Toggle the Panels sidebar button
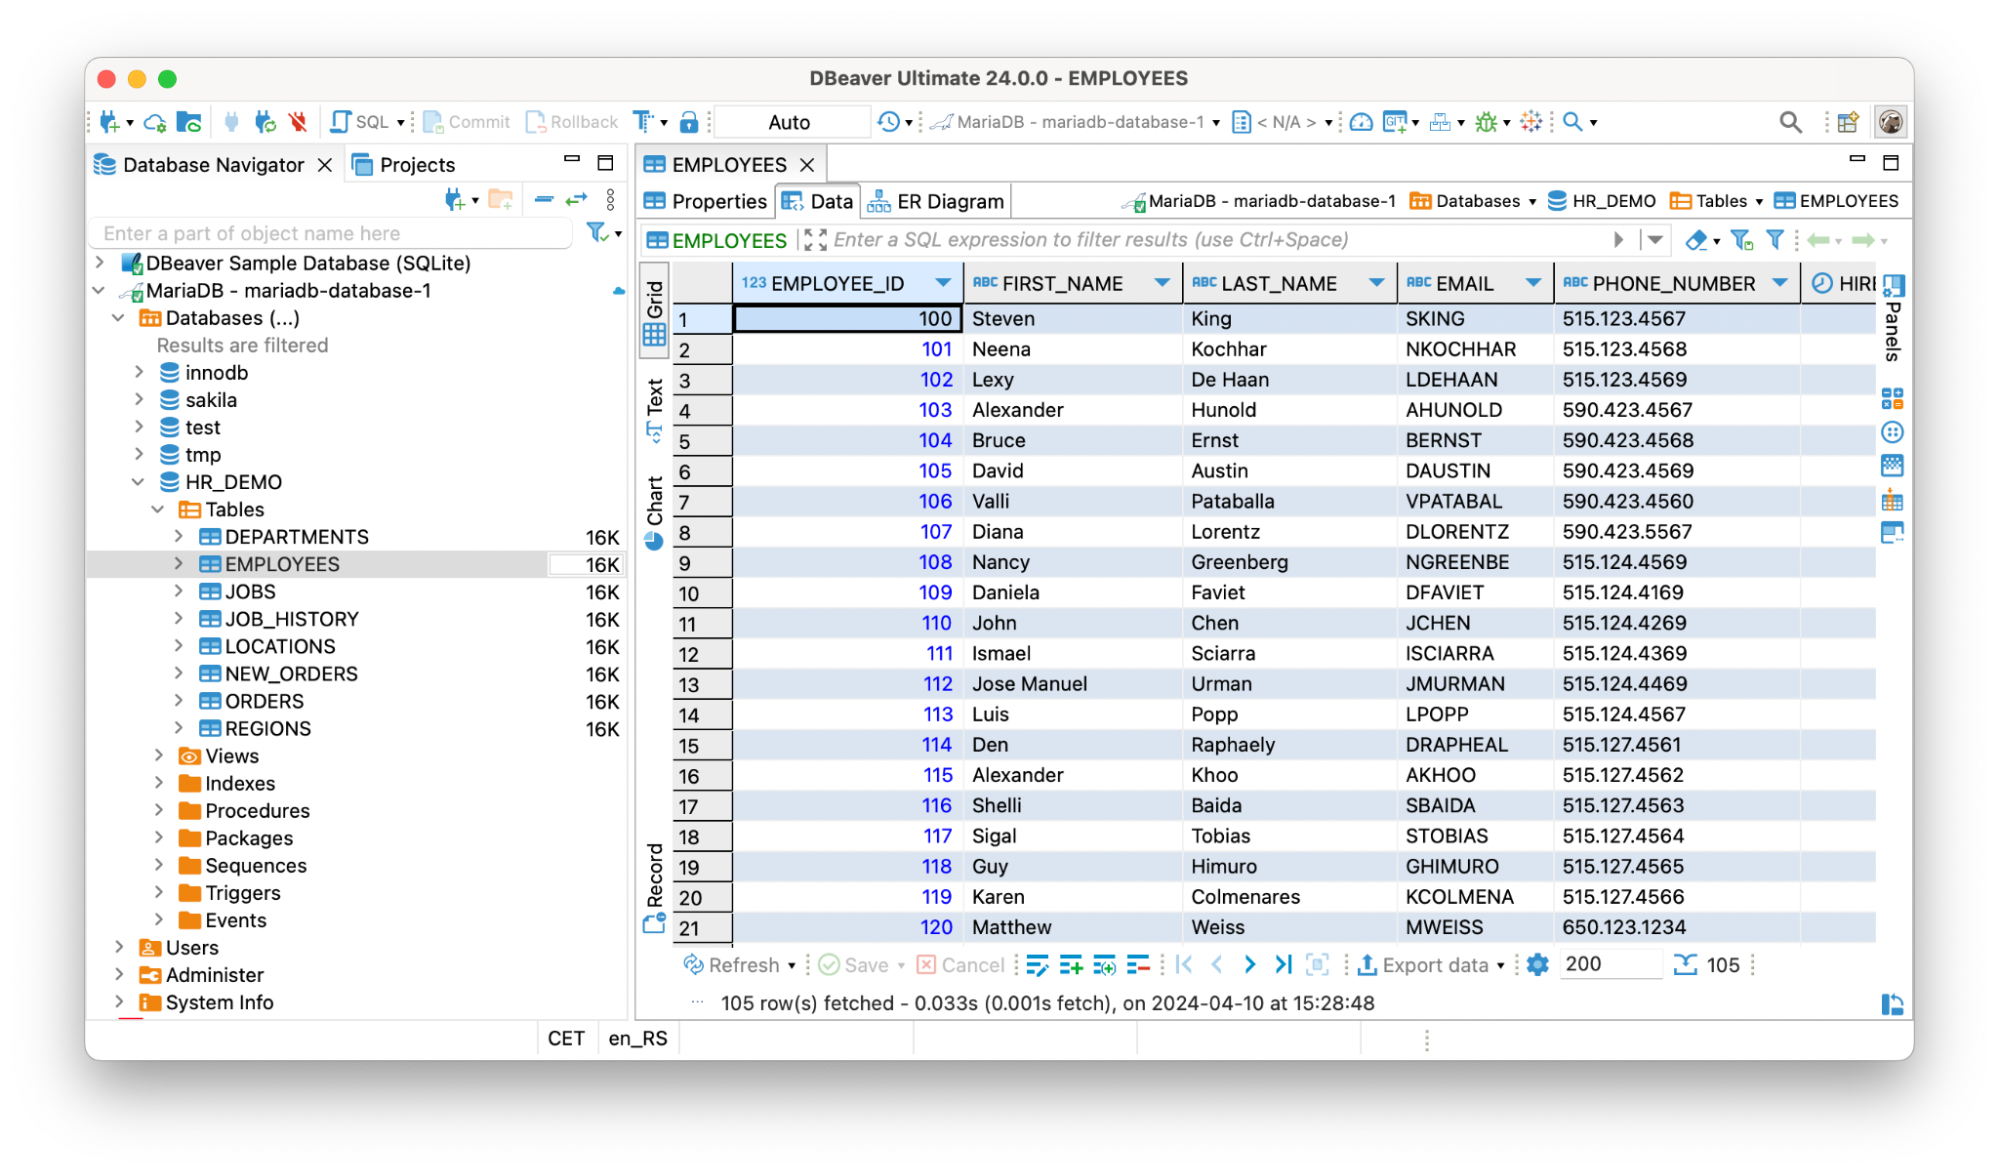The height and width of the screenshot is (1174, 1999). coord(1892,318)
